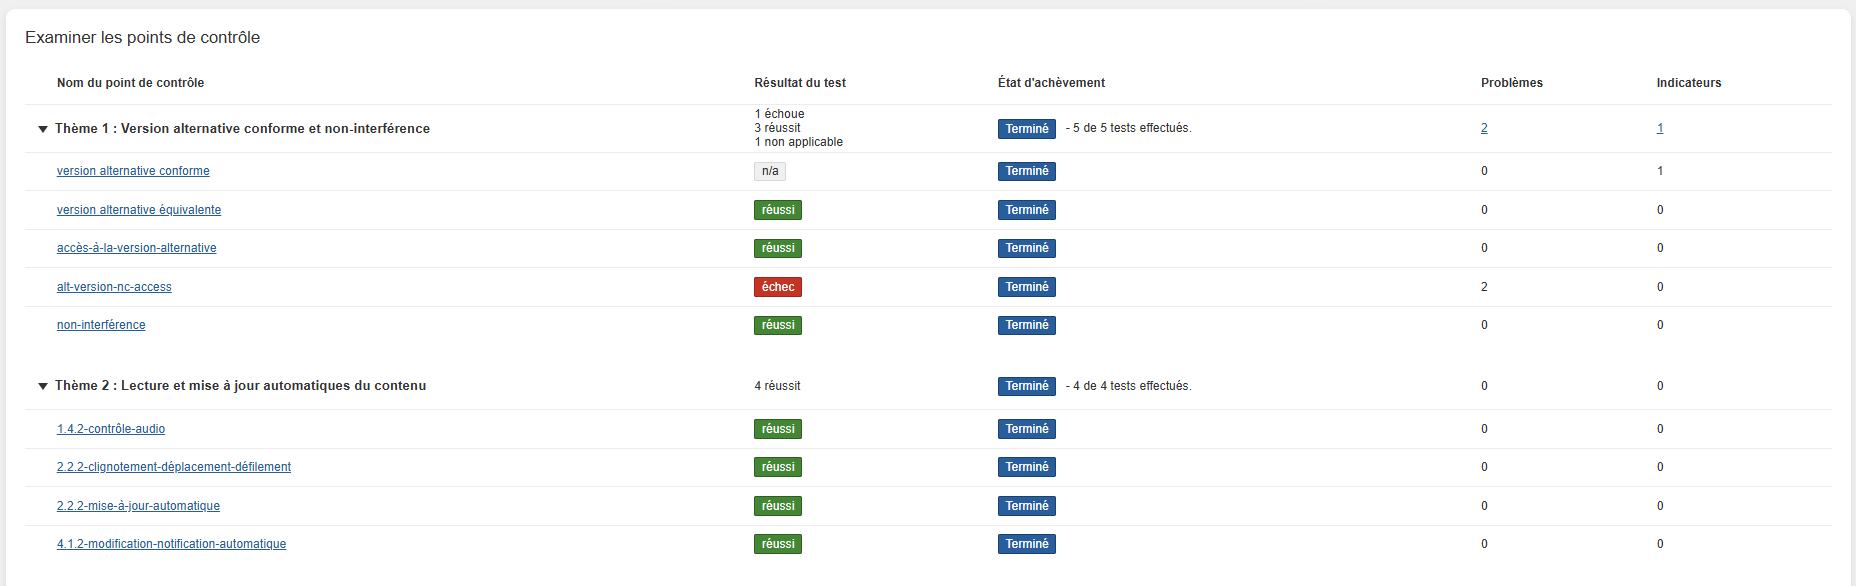
Task: Open accès-à-la-version-alternative checkpoint
Action: (x=136, y=248)
